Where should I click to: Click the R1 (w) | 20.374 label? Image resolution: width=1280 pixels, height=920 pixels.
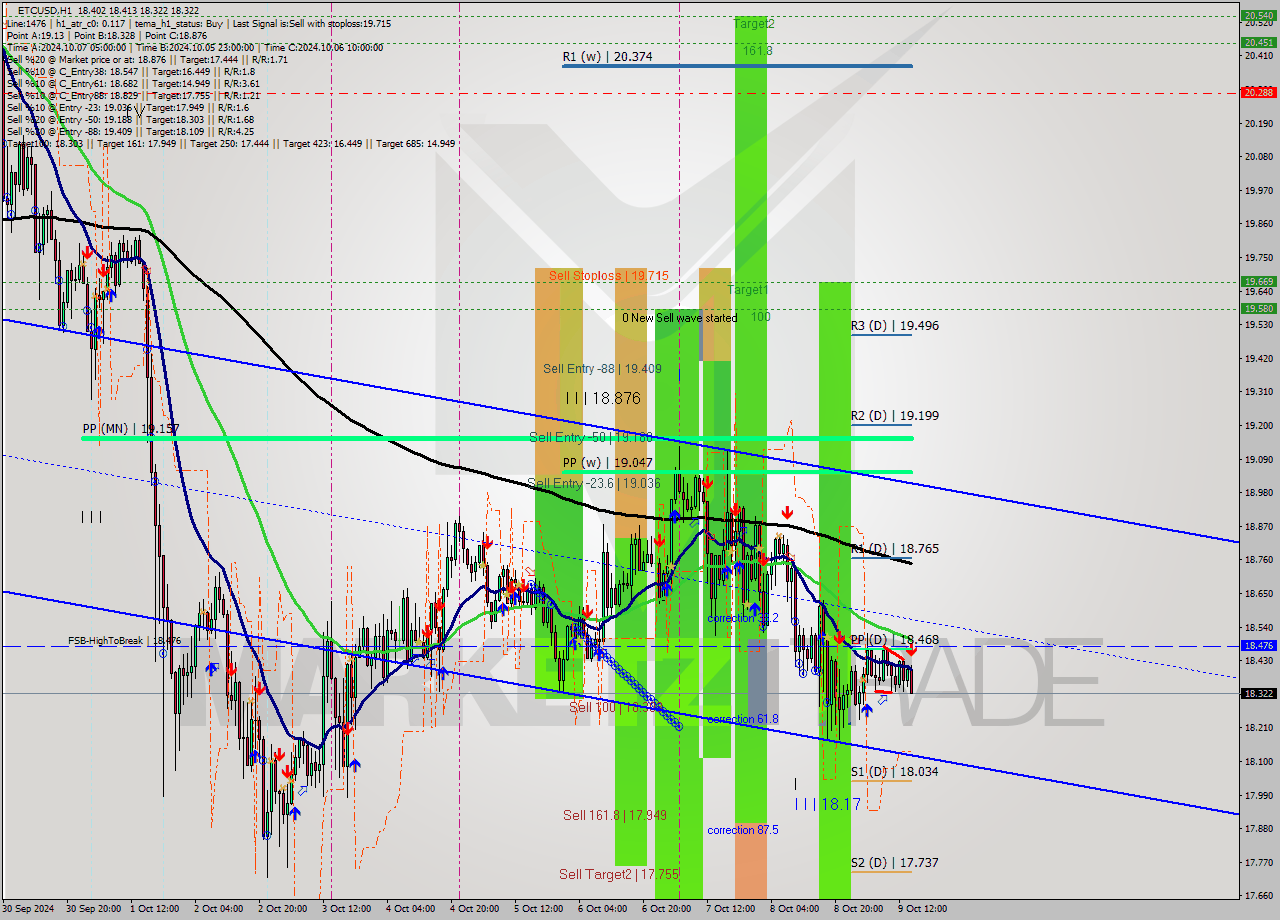click(607, 57)
